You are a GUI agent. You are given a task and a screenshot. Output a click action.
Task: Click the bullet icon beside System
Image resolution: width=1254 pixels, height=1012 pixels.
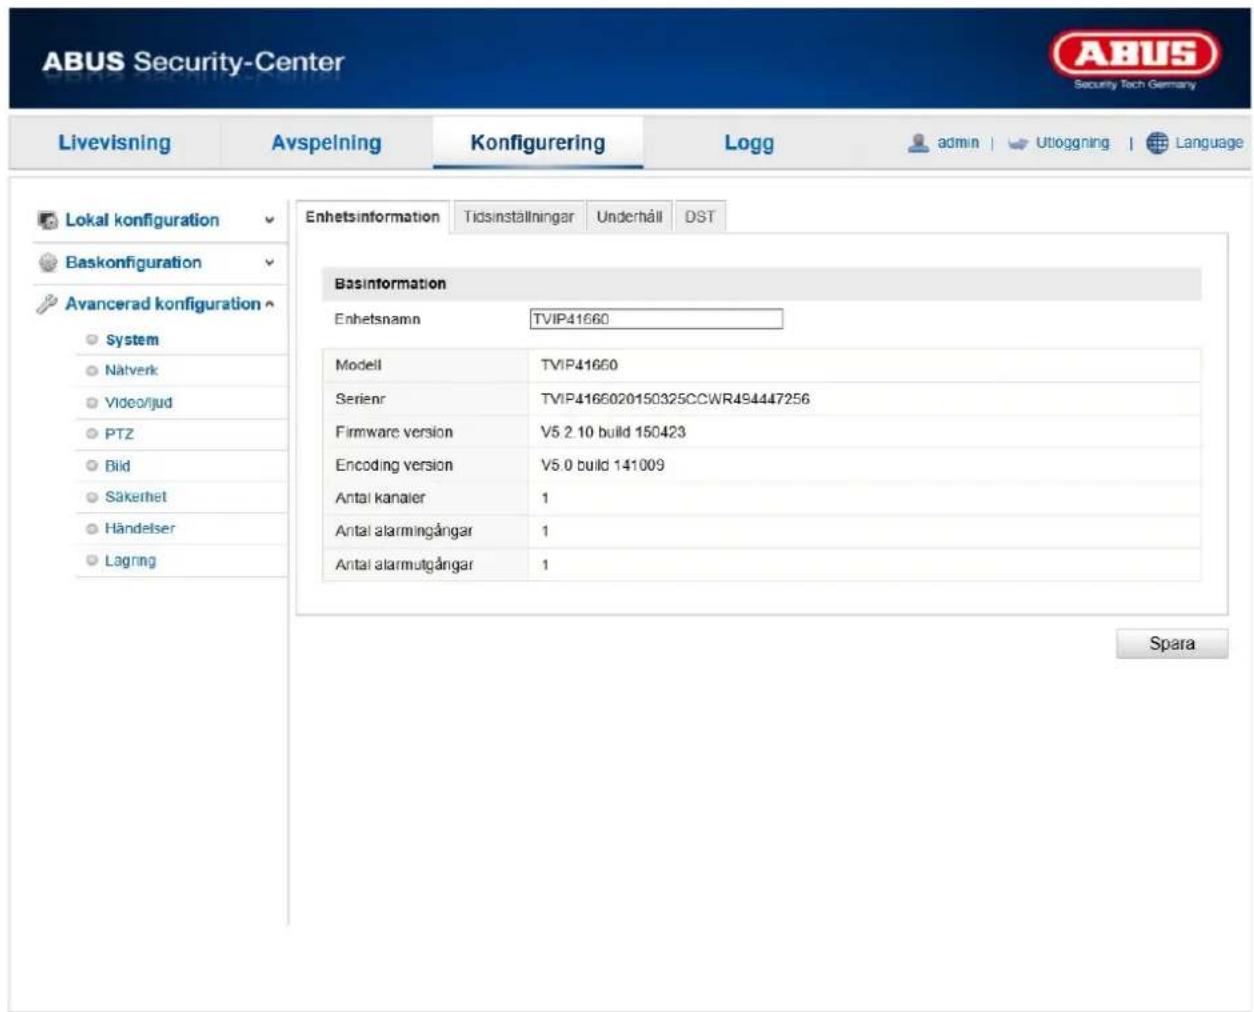pos(92,339)
